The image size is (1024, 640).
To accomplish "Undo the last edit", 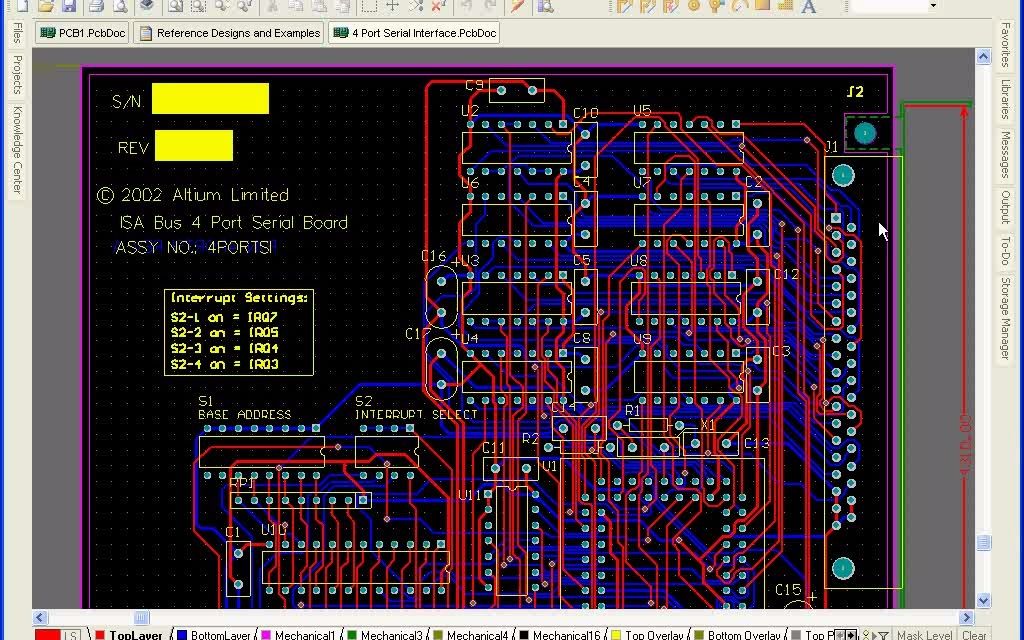I will (465, 7).
